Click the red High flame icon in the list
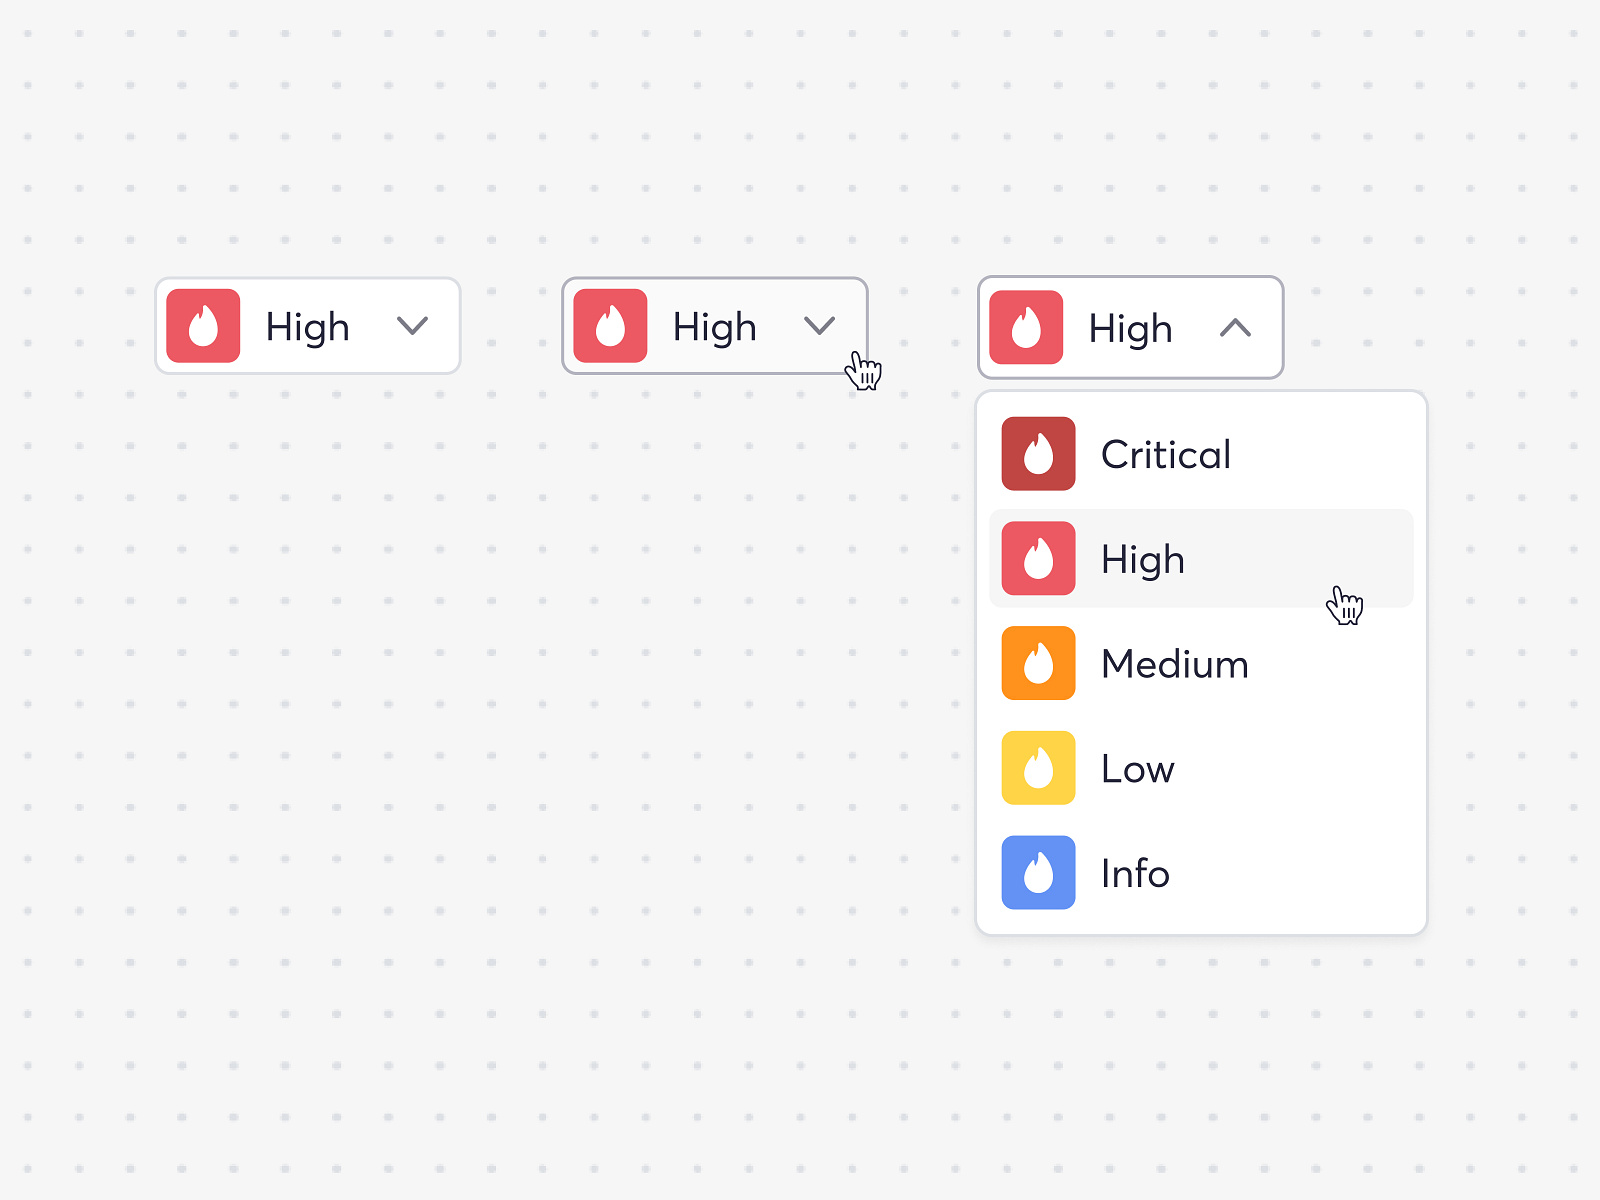 pos(1037,558)
